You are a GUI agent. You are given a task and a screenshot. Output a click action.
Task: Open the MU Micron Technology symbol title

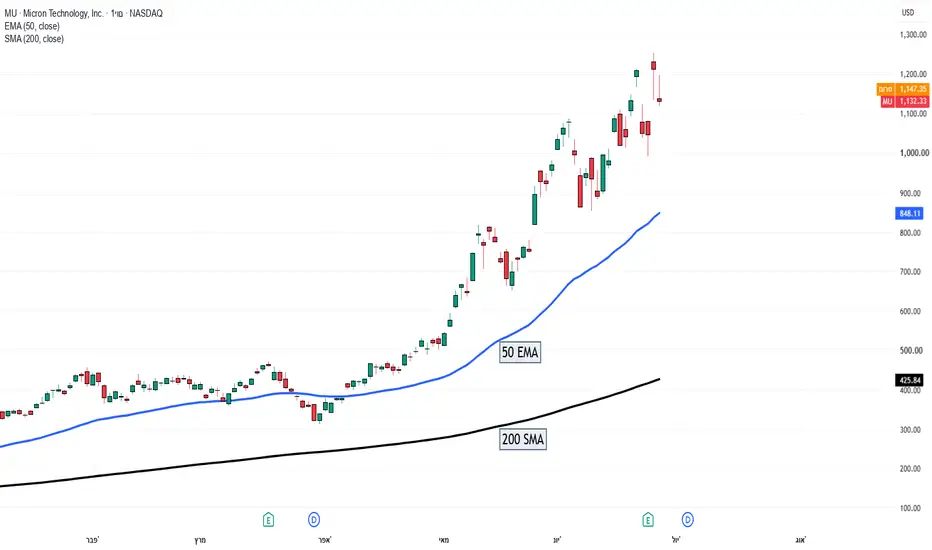click(83, 13)
